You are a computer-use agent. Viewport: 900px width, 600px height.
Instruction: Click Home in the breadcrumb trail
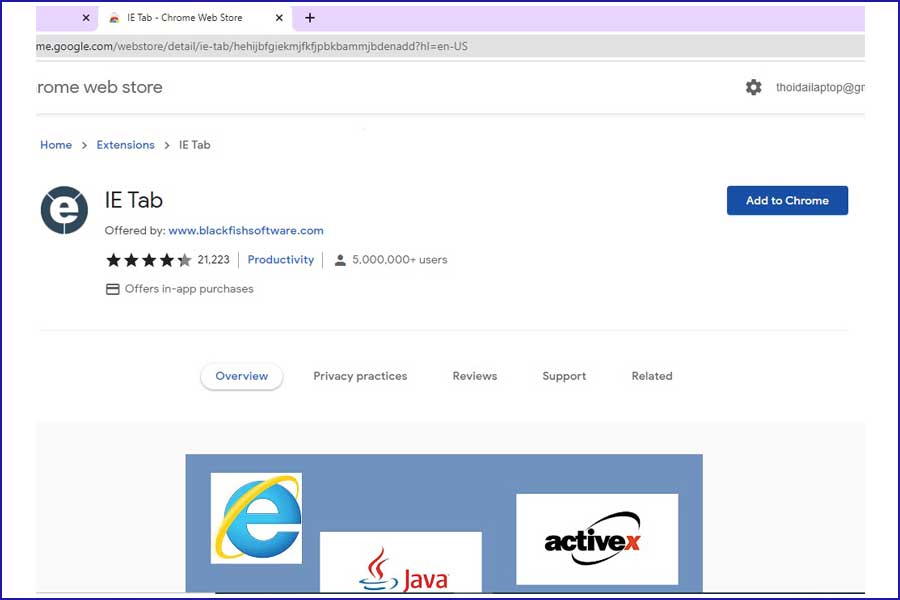pos(56,144)
